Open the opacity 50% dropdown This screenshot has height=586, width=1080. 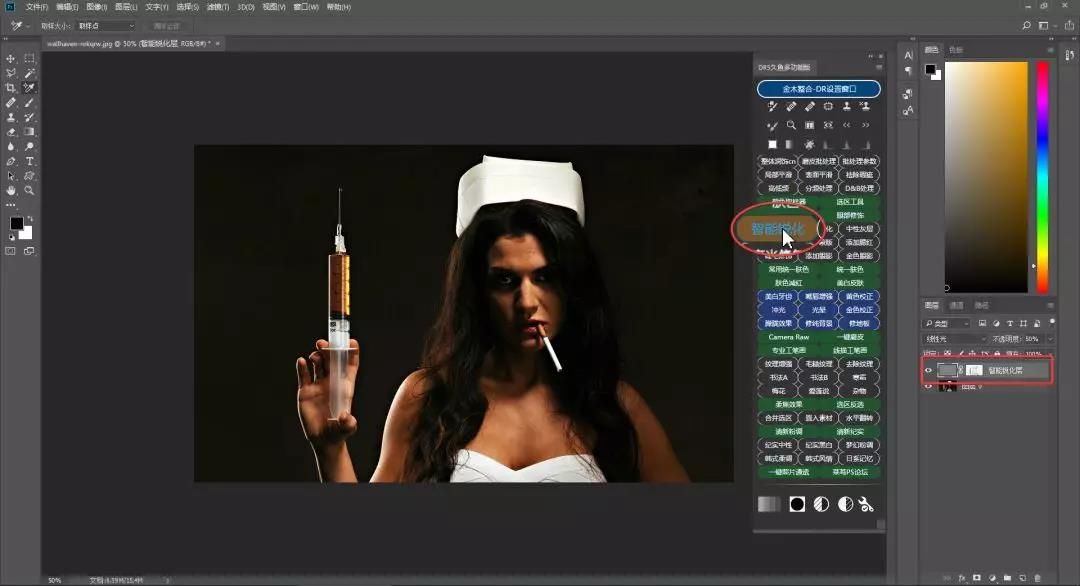1033,339
